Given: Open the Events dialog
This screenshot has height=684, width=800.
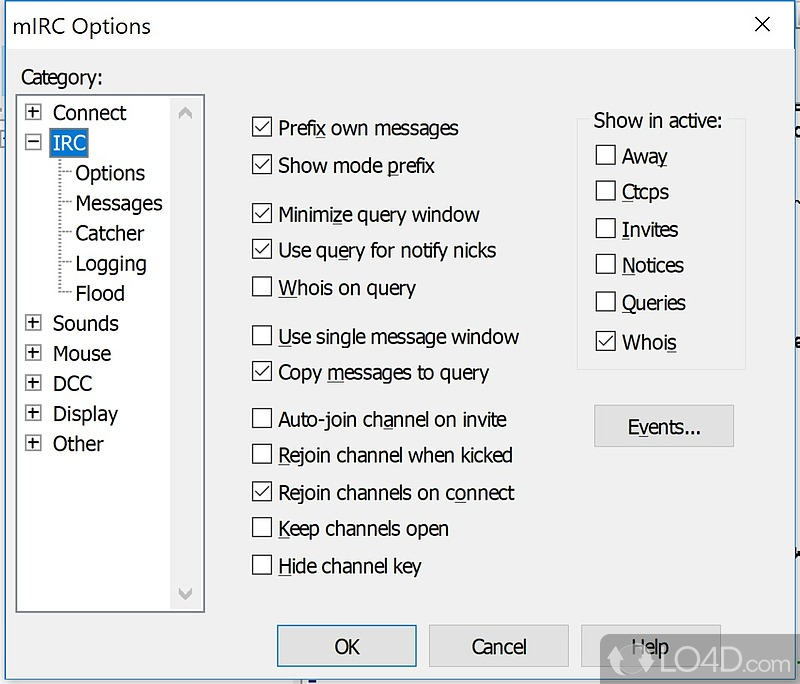Looking at the screenshot, I should (x=664, y=426).
